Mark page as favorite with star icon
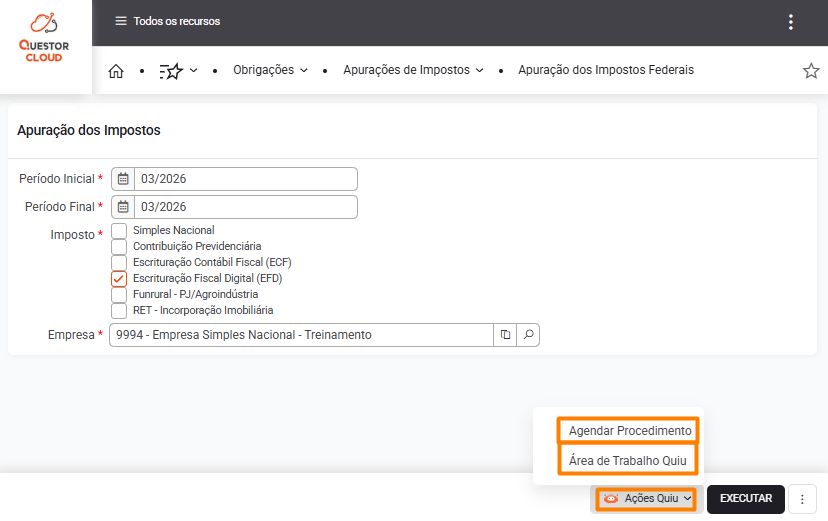Screen dimensions: 828x521 click(x=811, y=71)
